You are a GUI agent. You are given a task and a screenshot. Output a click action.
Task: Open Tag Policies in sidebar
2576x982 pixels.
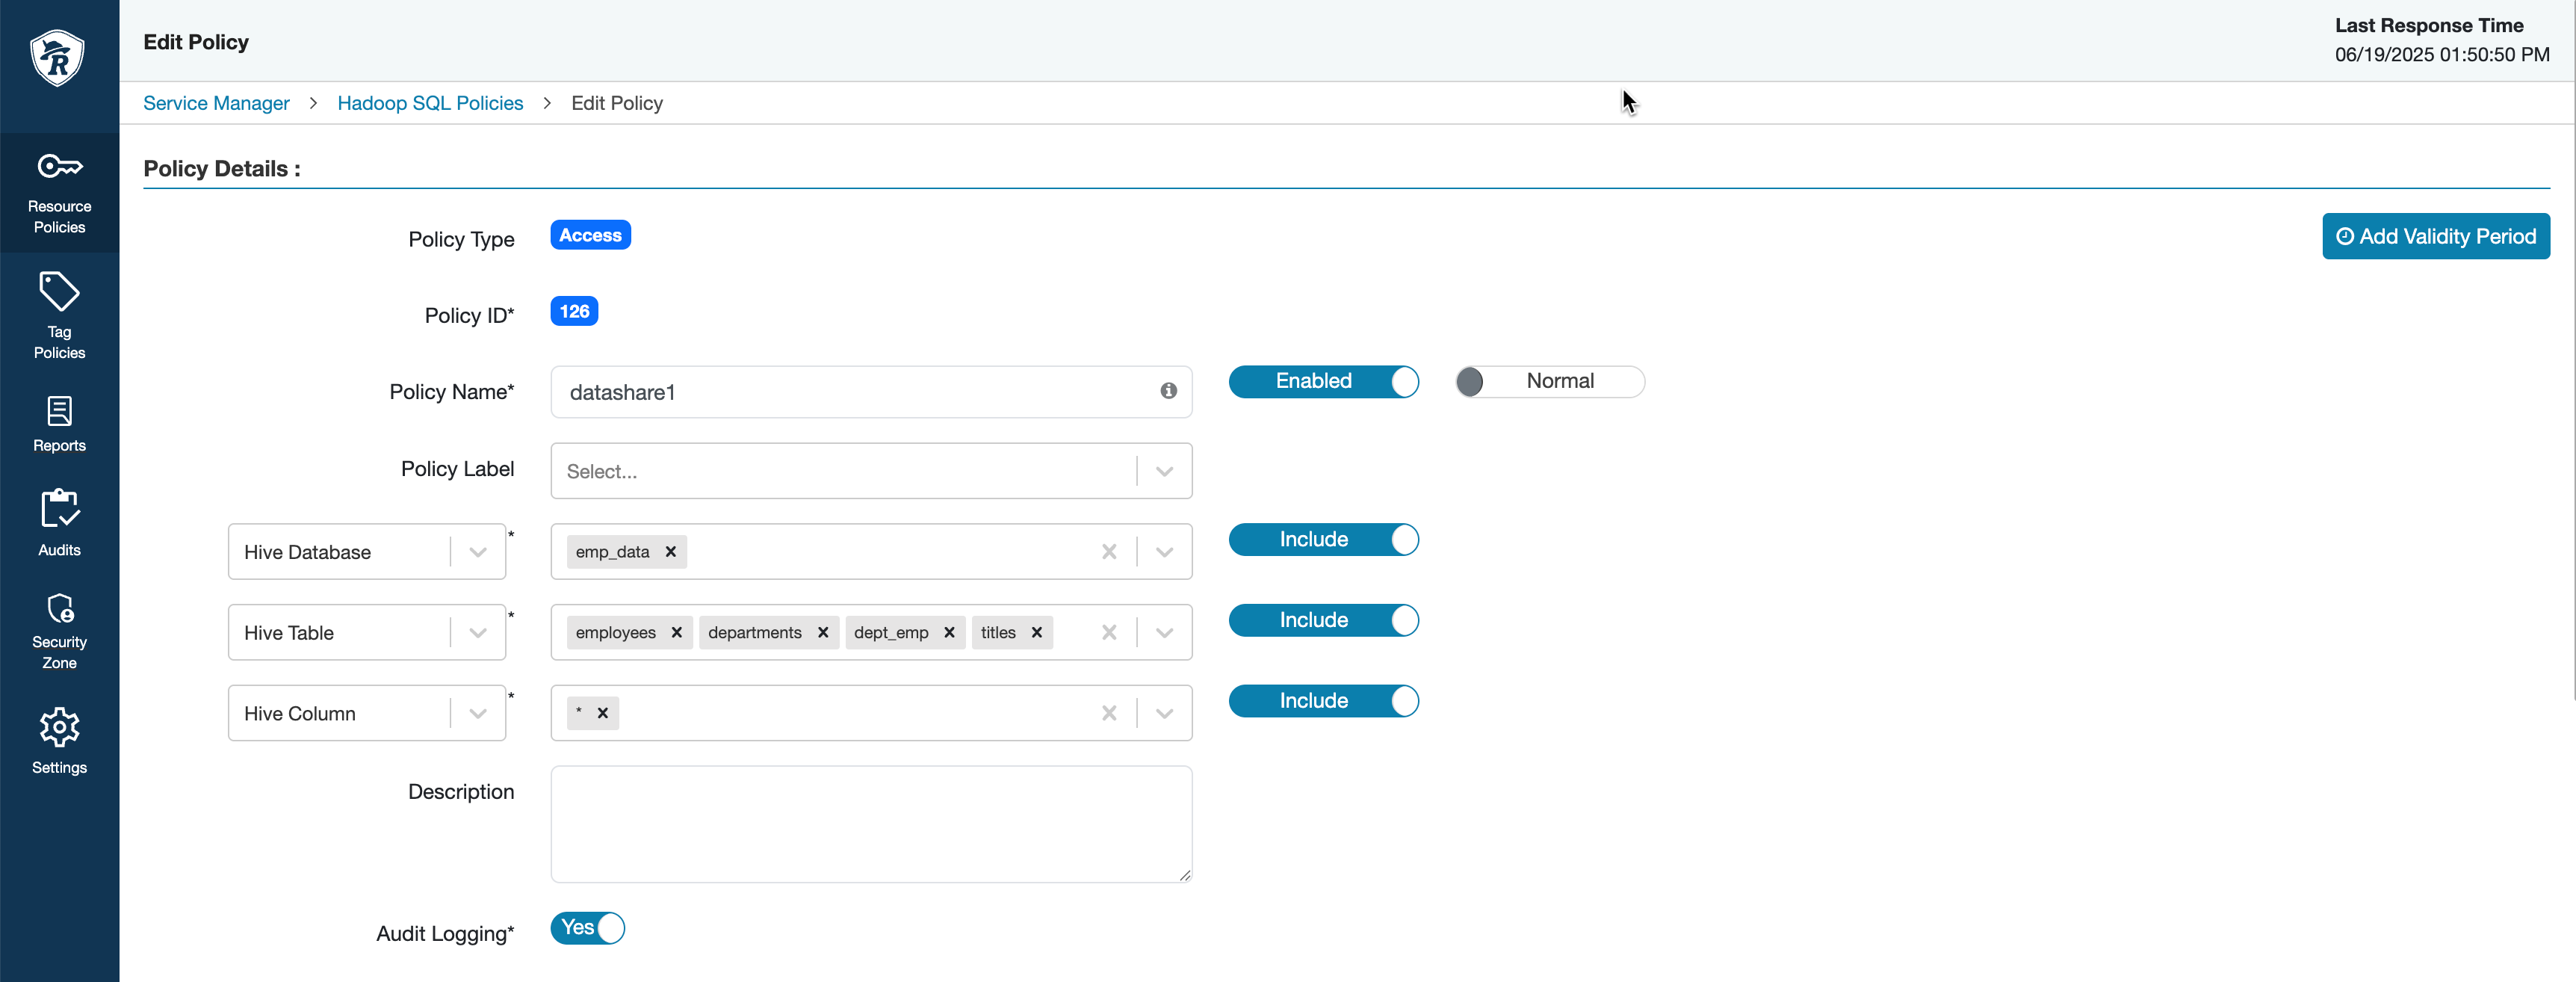pos(59,315)
